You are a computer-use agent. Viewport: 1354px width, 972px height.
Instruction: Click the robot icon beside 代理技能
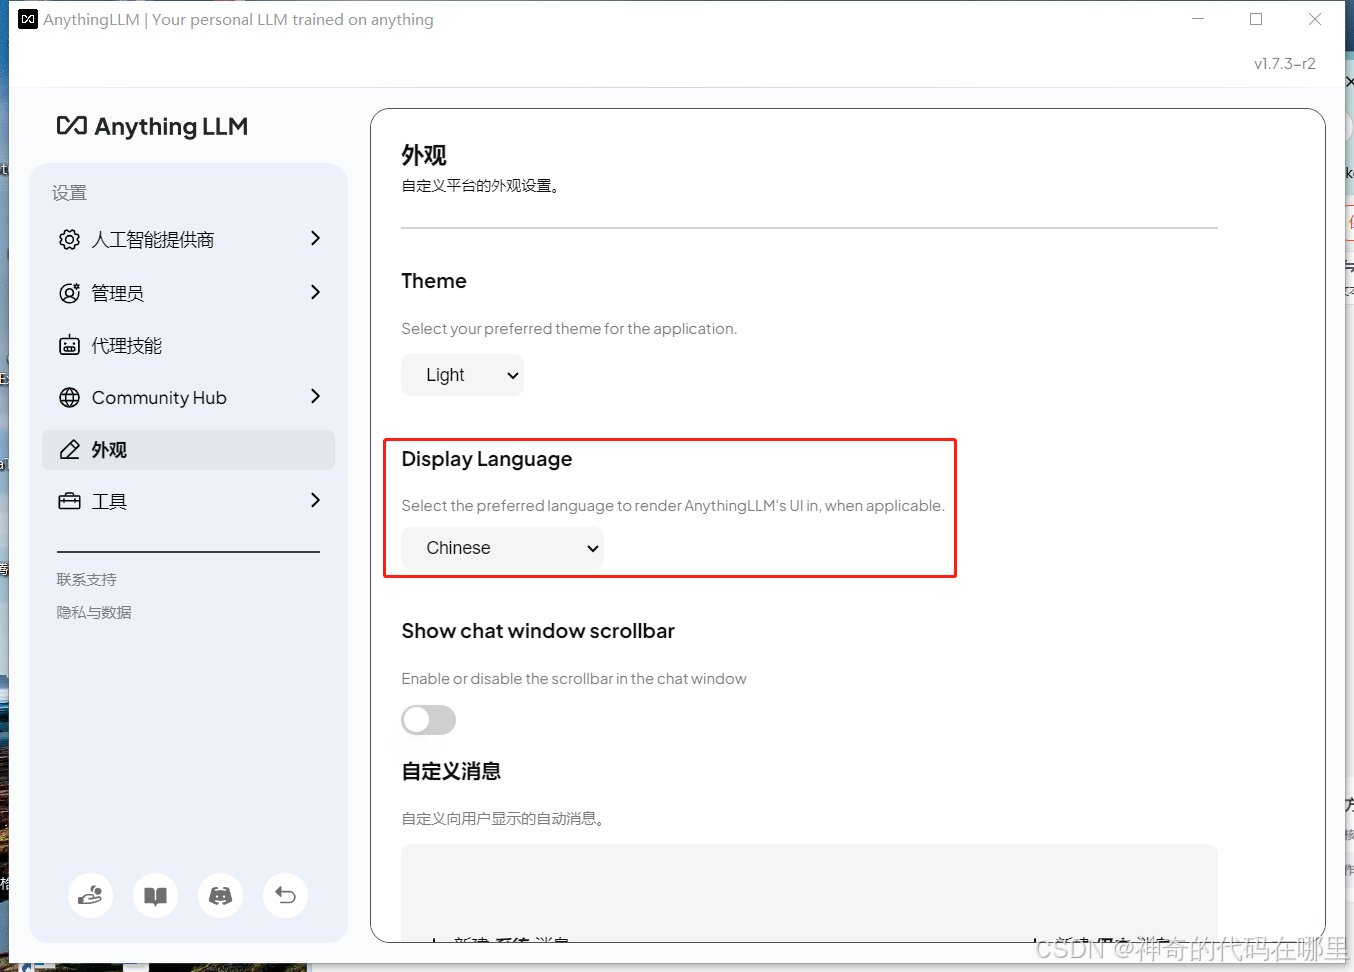(x=69, y=345)
